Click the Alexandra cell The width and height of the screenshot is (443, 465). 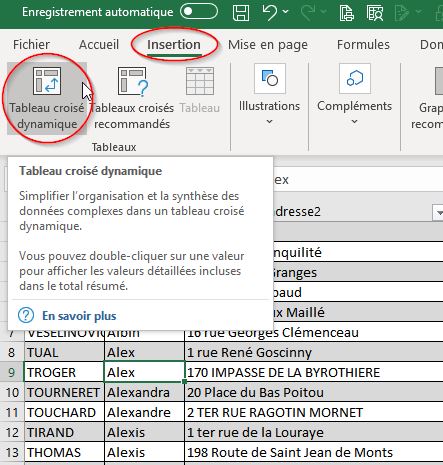pos(144,392)
